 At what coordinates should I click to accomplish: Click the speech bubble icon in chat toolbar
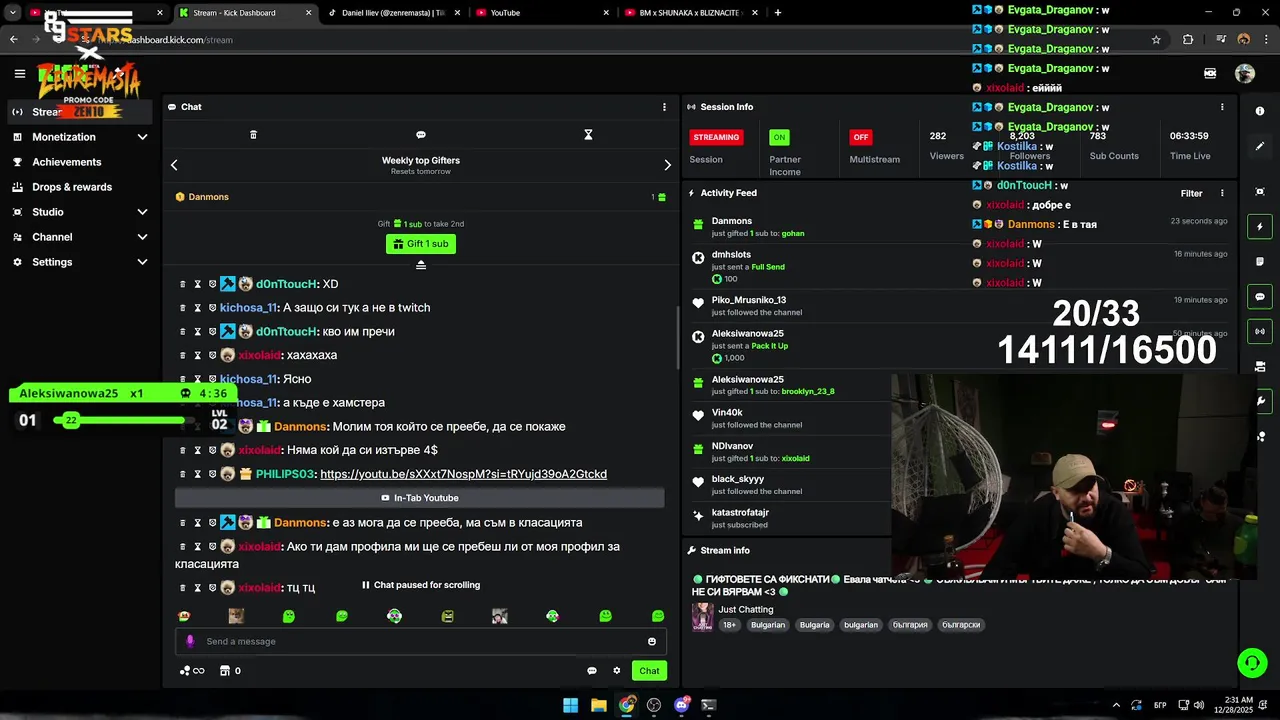click(421, 135)
